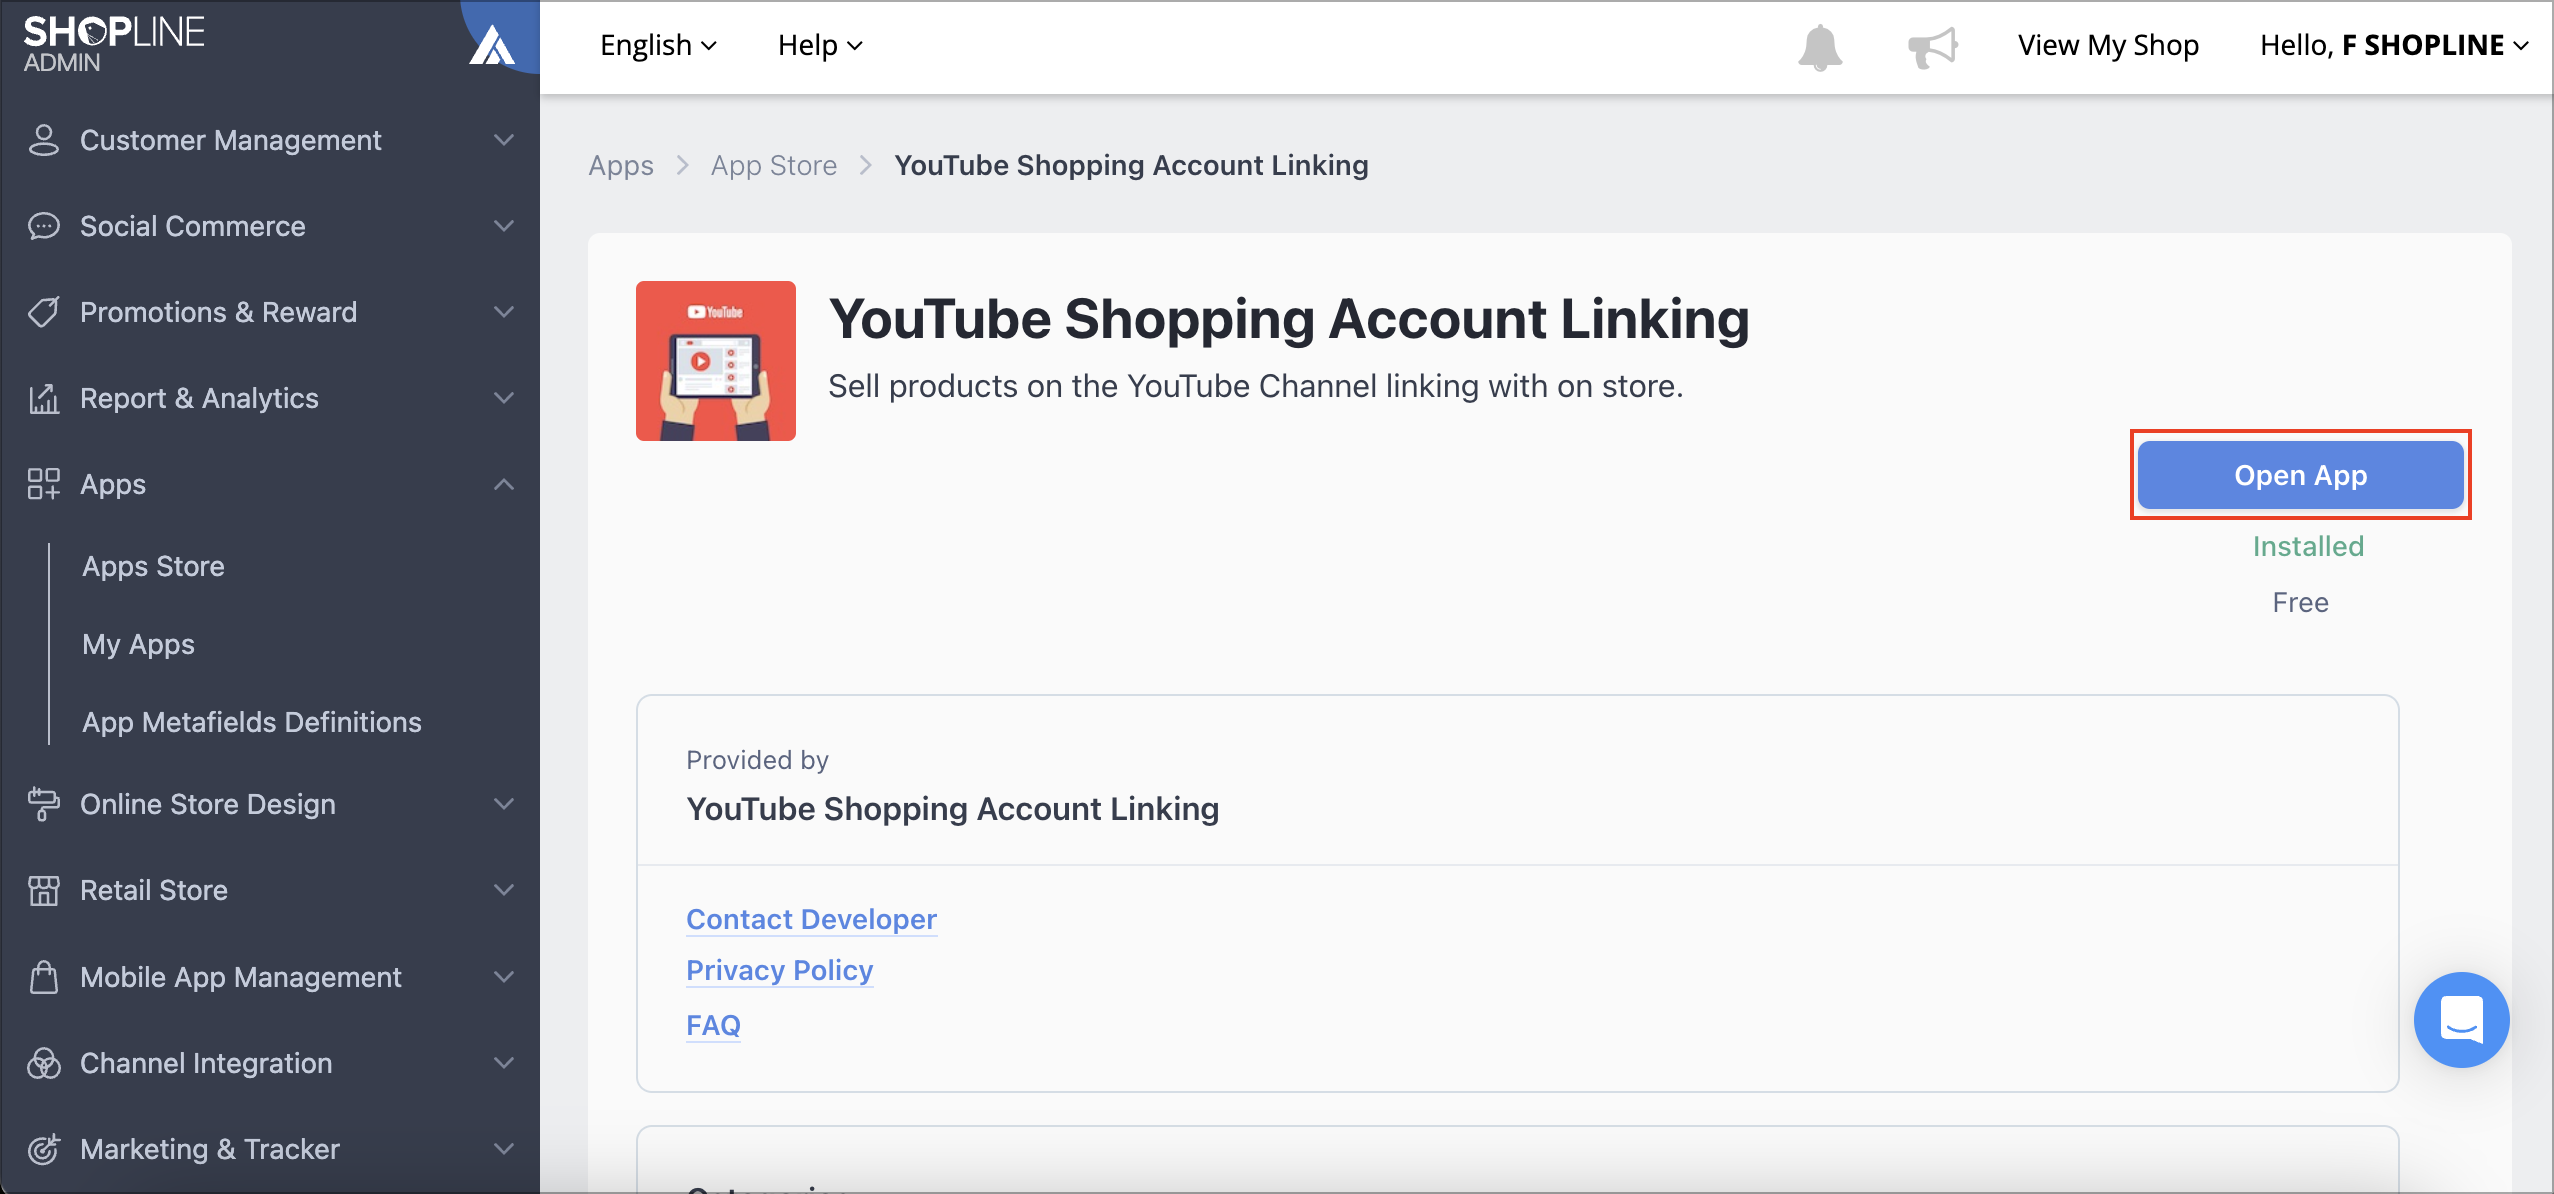
Task: Click the app description sentence
Action: point(1255,386)
